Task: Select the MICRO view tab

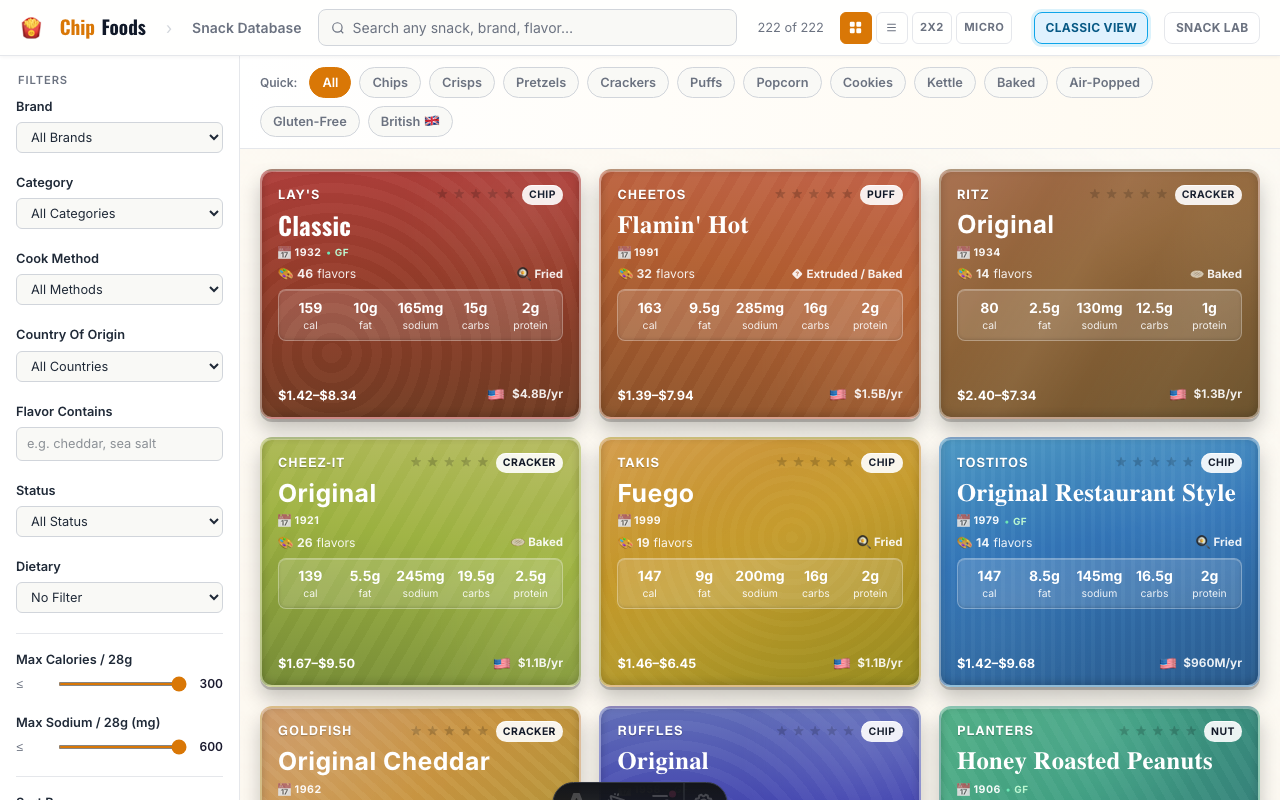Action: (983, 28)
